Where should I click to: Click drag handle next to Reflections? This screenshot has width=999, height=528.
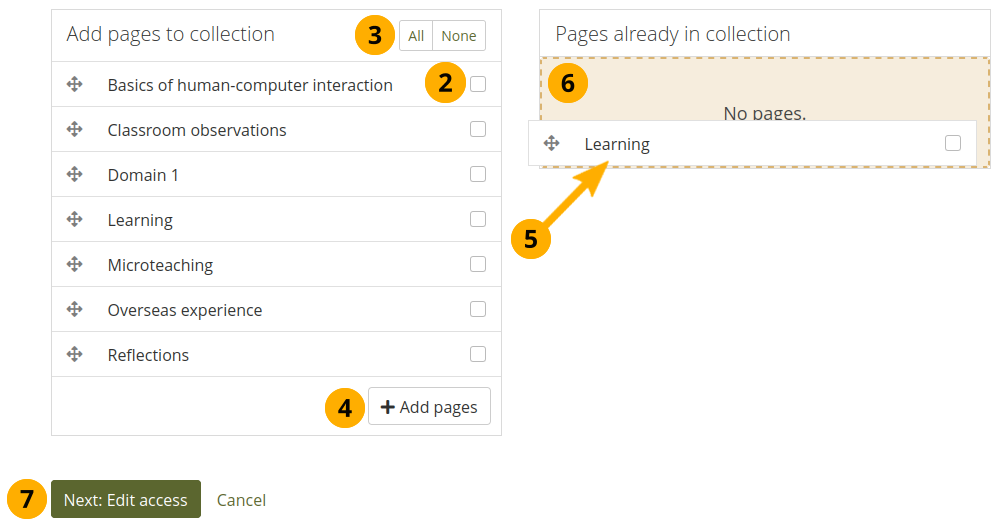pyautogui.click(x=74, y=355)
